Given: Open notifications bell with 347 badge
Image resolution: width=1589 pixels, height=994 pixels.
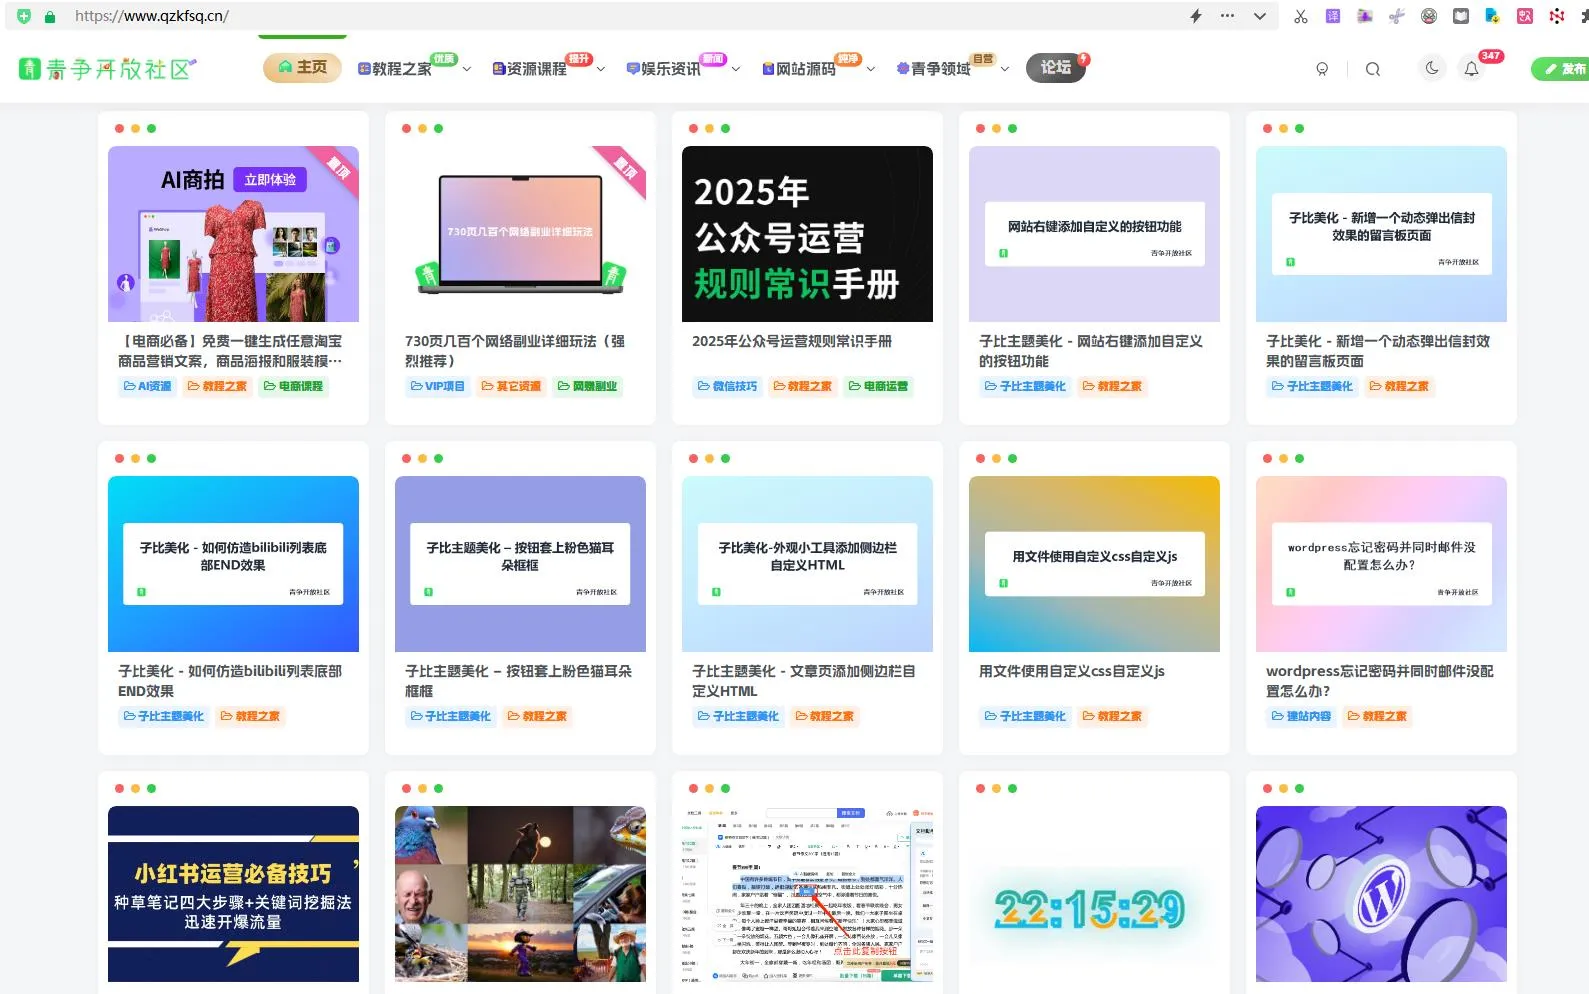Looking at the screenshot, I should (1472, 69).
